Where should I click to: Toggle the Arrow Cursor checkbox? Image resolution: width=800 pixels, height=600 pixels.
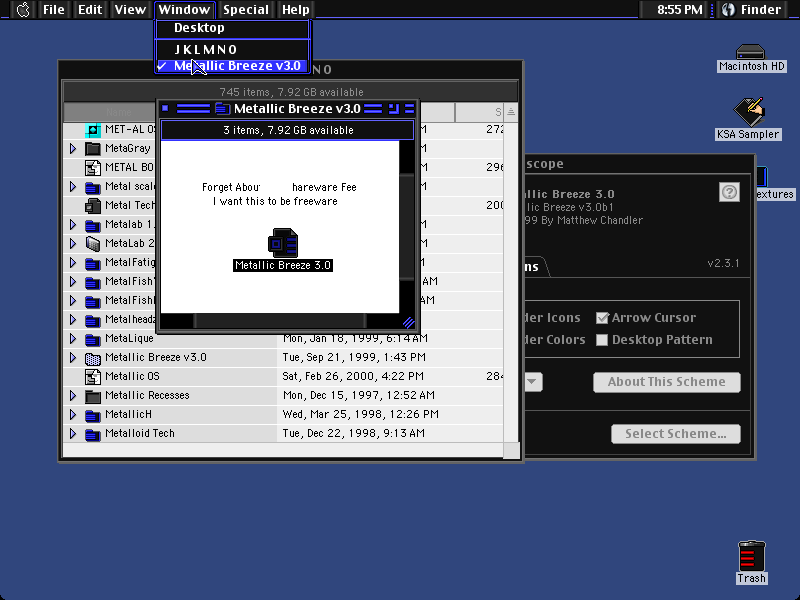point(602,318)
